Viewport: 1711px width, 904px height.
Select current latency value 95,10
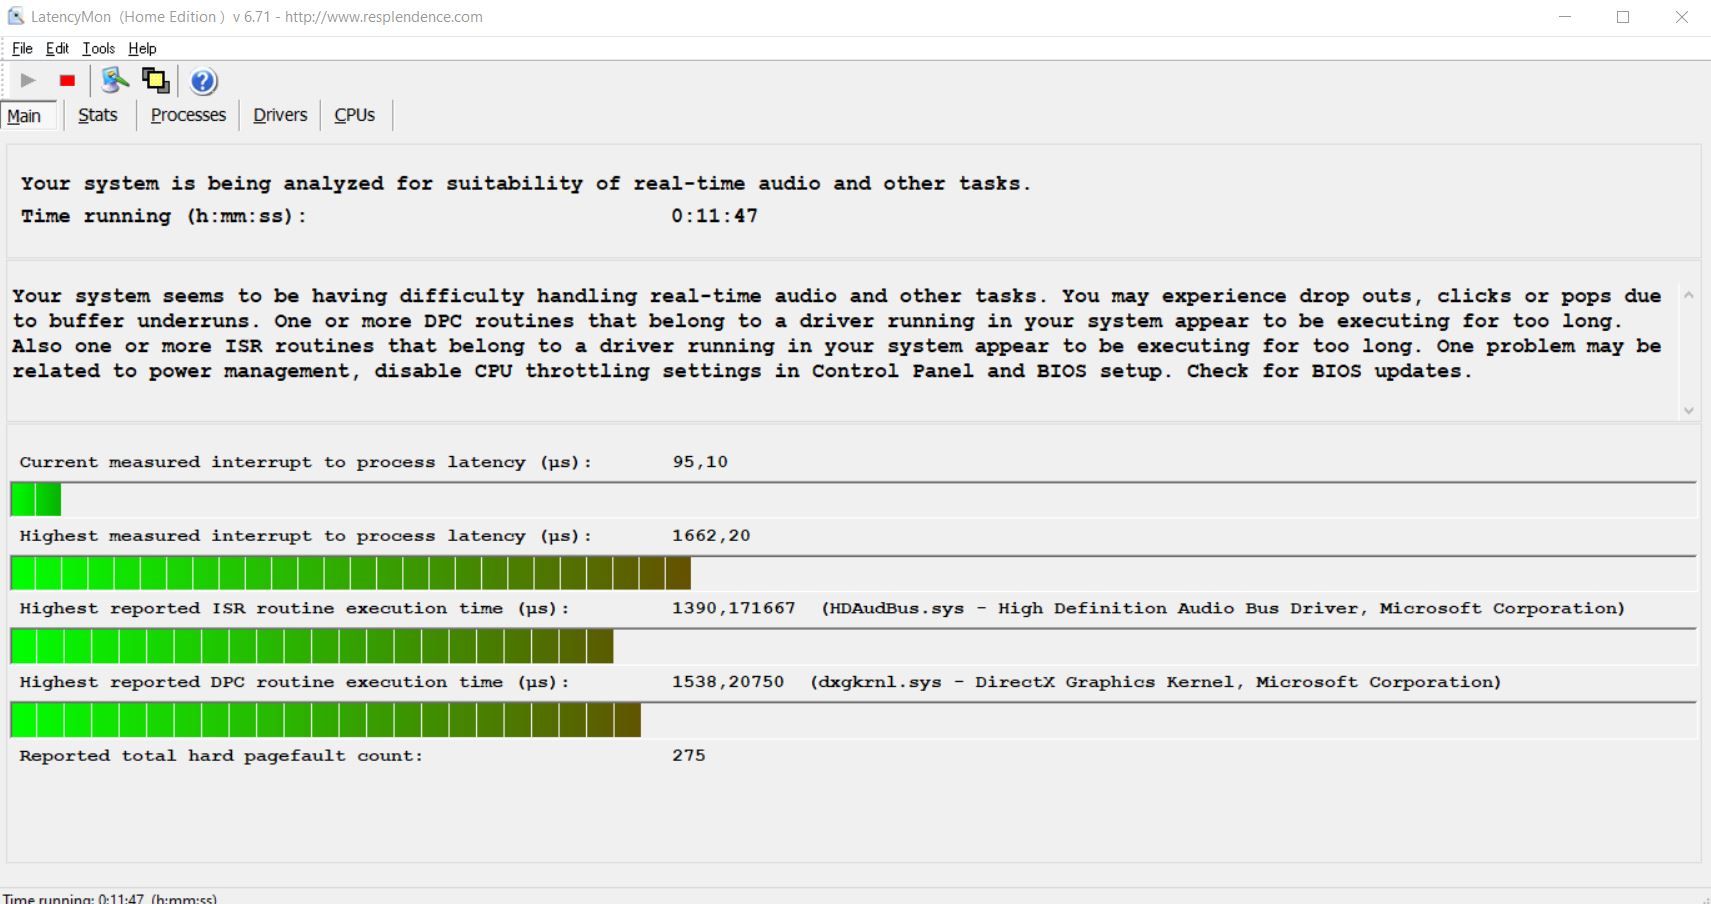point(700,462)
